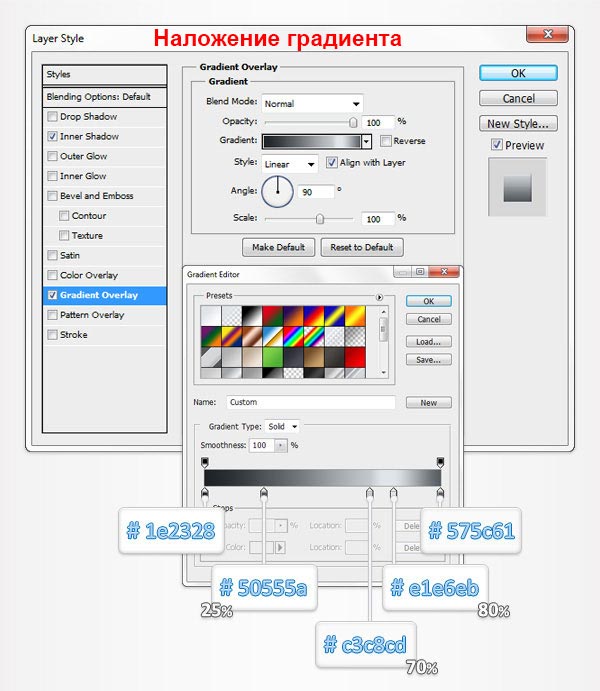
Task: Select the Texture label
Action: point(87,235)
